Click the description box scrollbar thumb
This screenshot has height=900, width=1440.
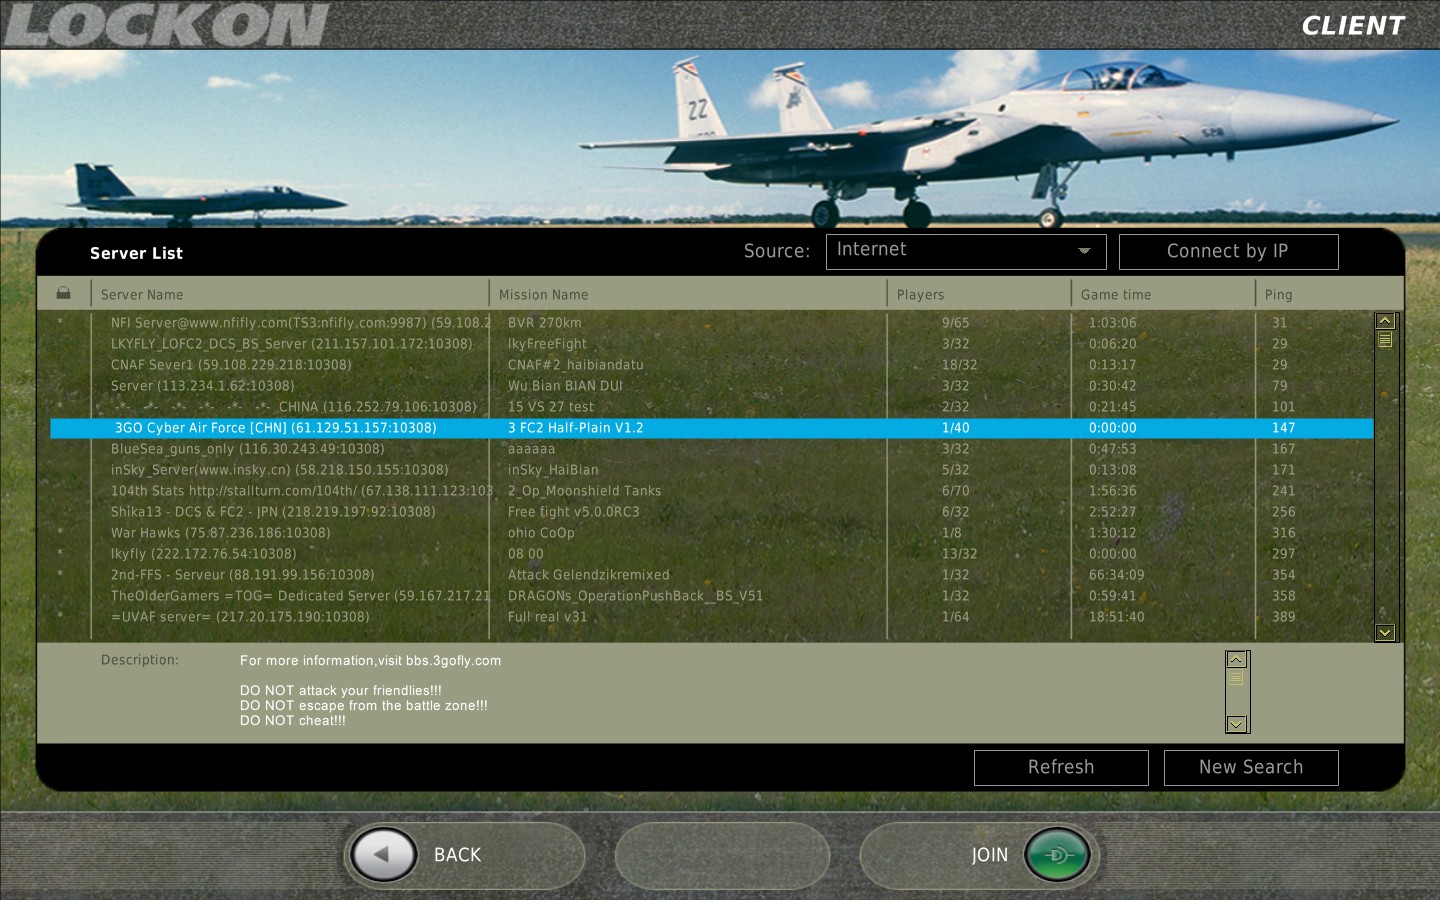tap(1237, 678)
